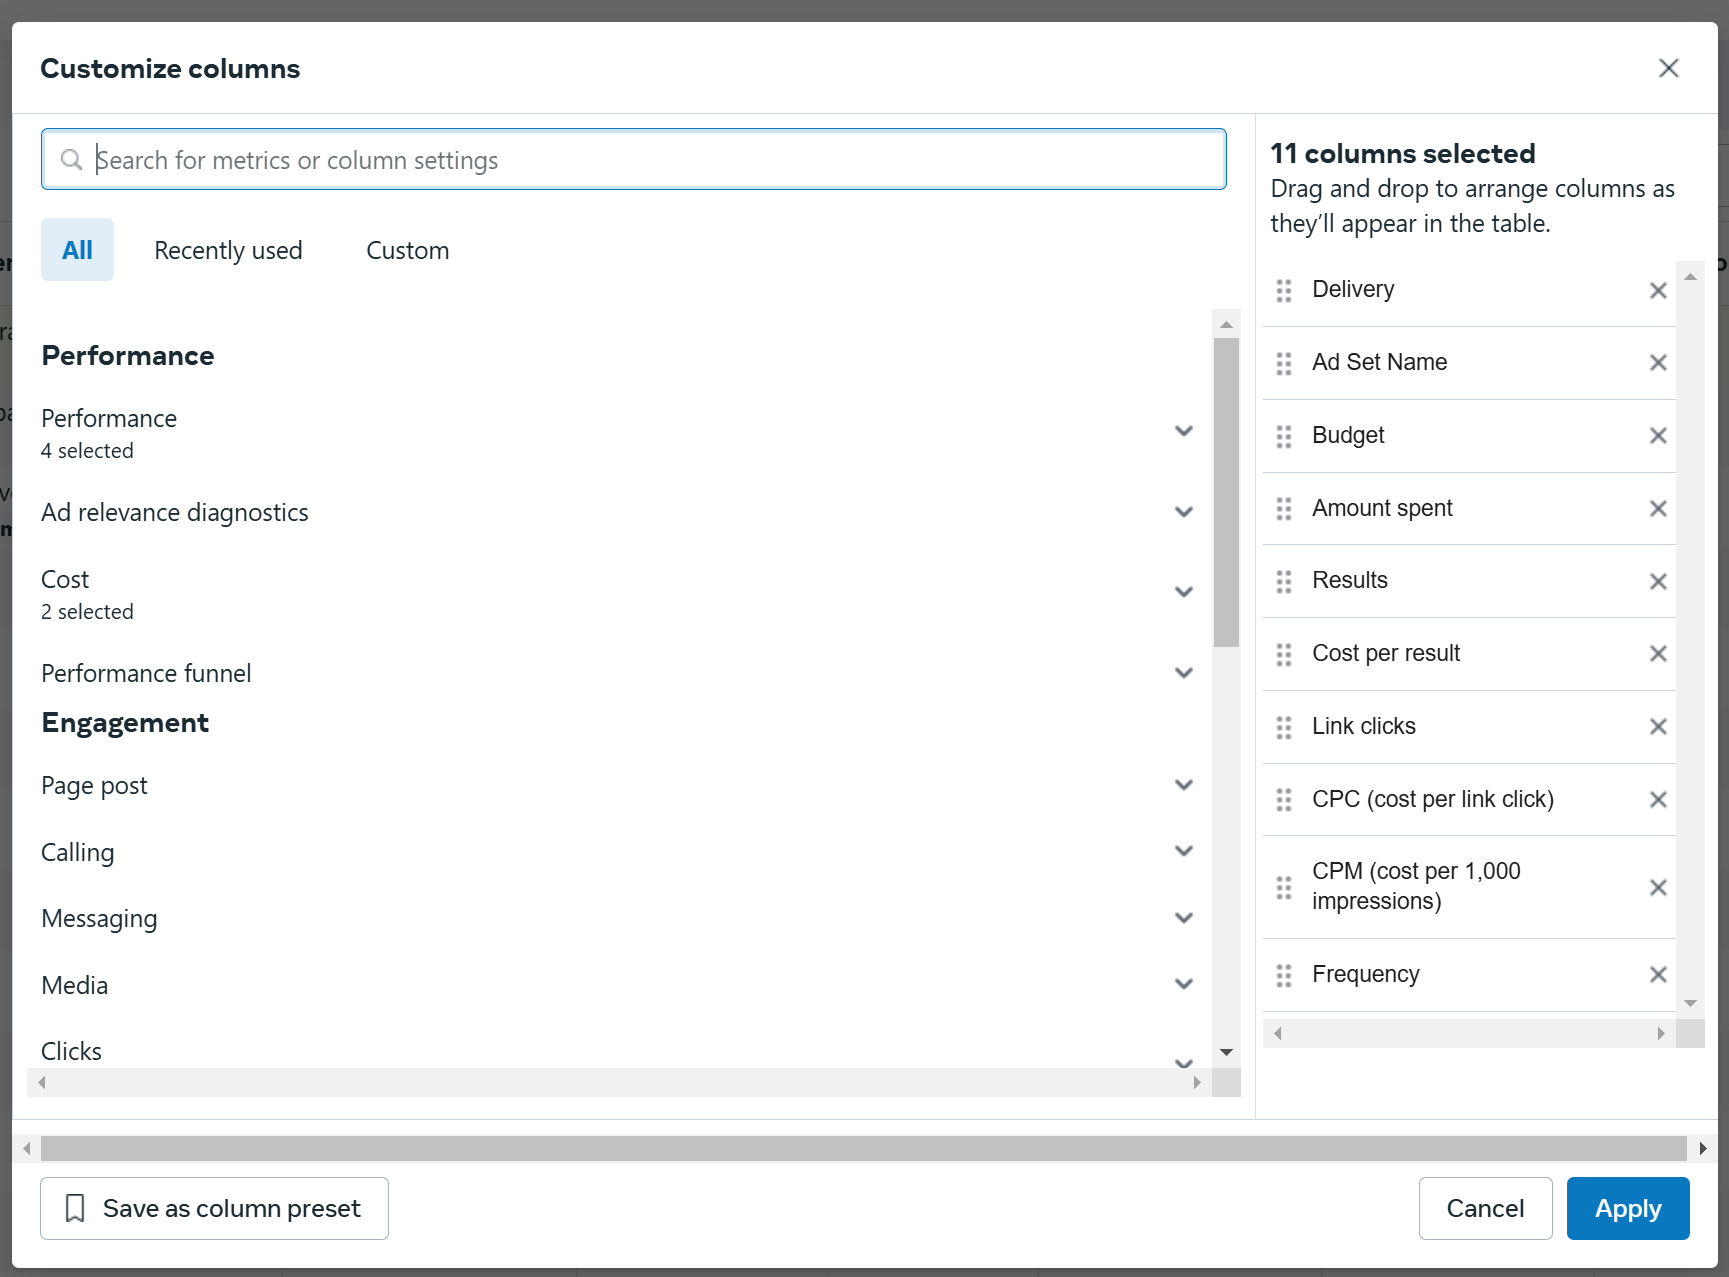Viewport: 1729px width, 1277px height.
Task: Remove the Results column
Action: coord(1658,581)
